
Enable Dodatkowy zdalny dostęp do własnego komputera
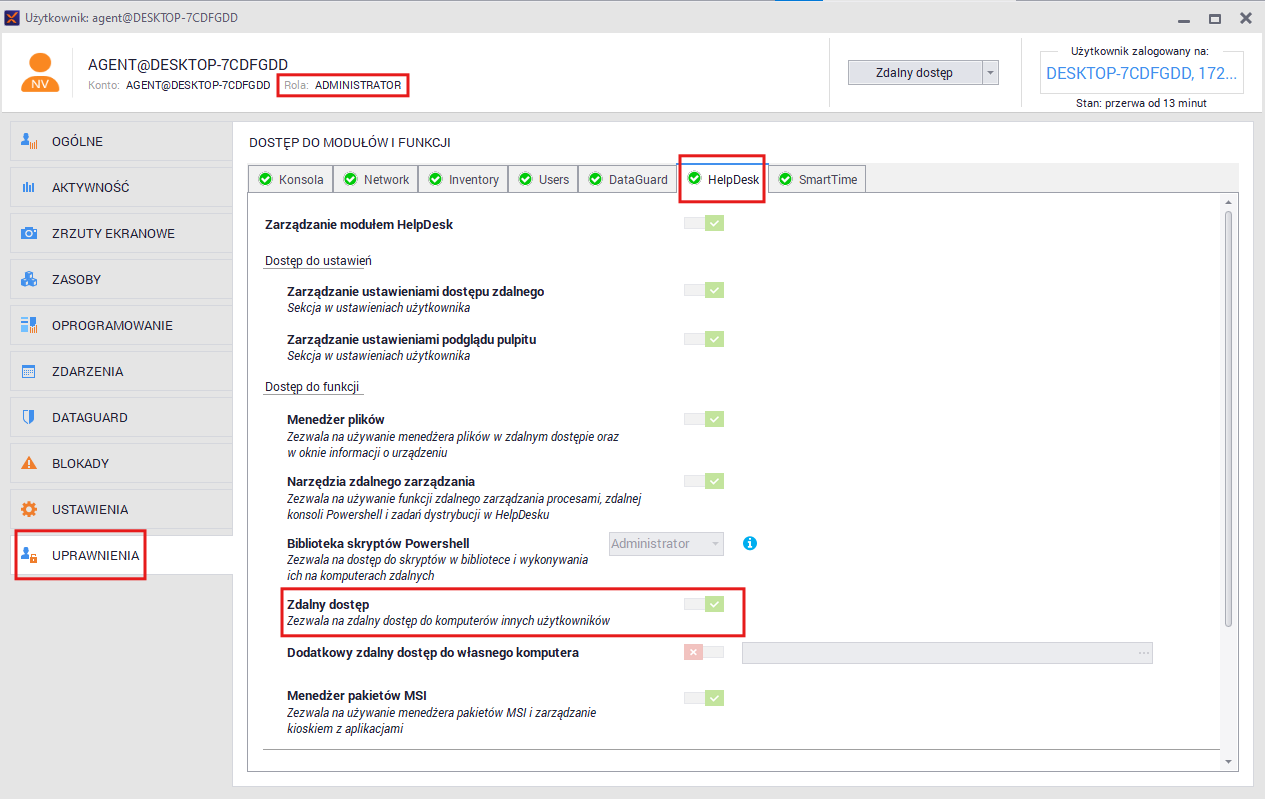point(704,652)
